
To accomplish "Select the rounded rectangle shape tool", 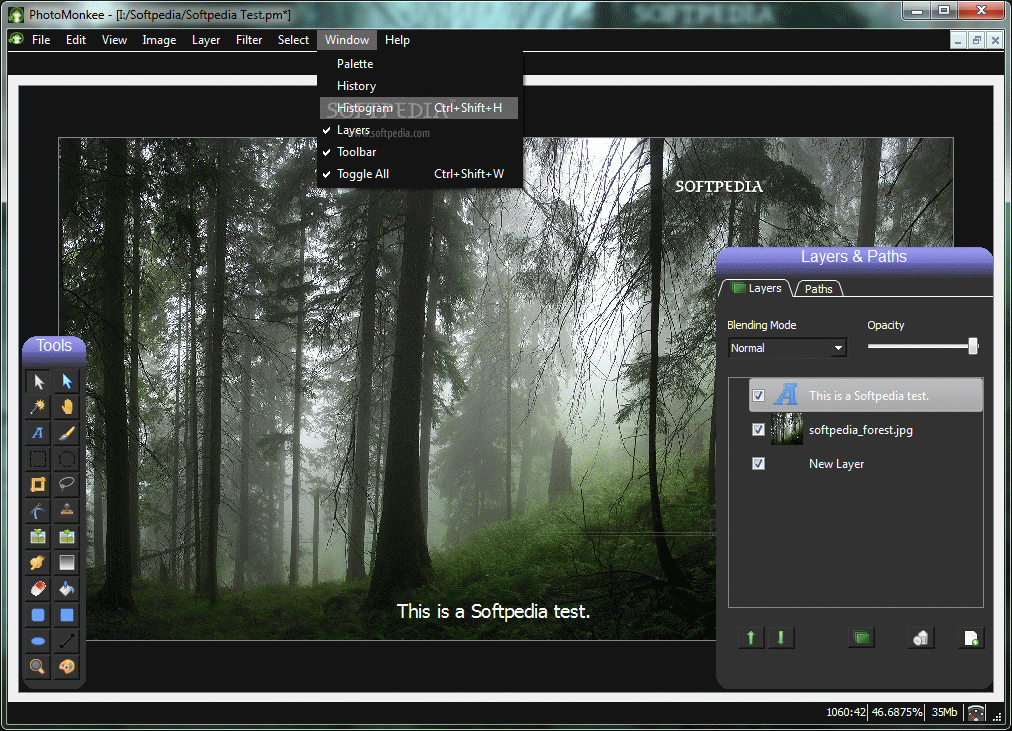I will coord(38,615).
